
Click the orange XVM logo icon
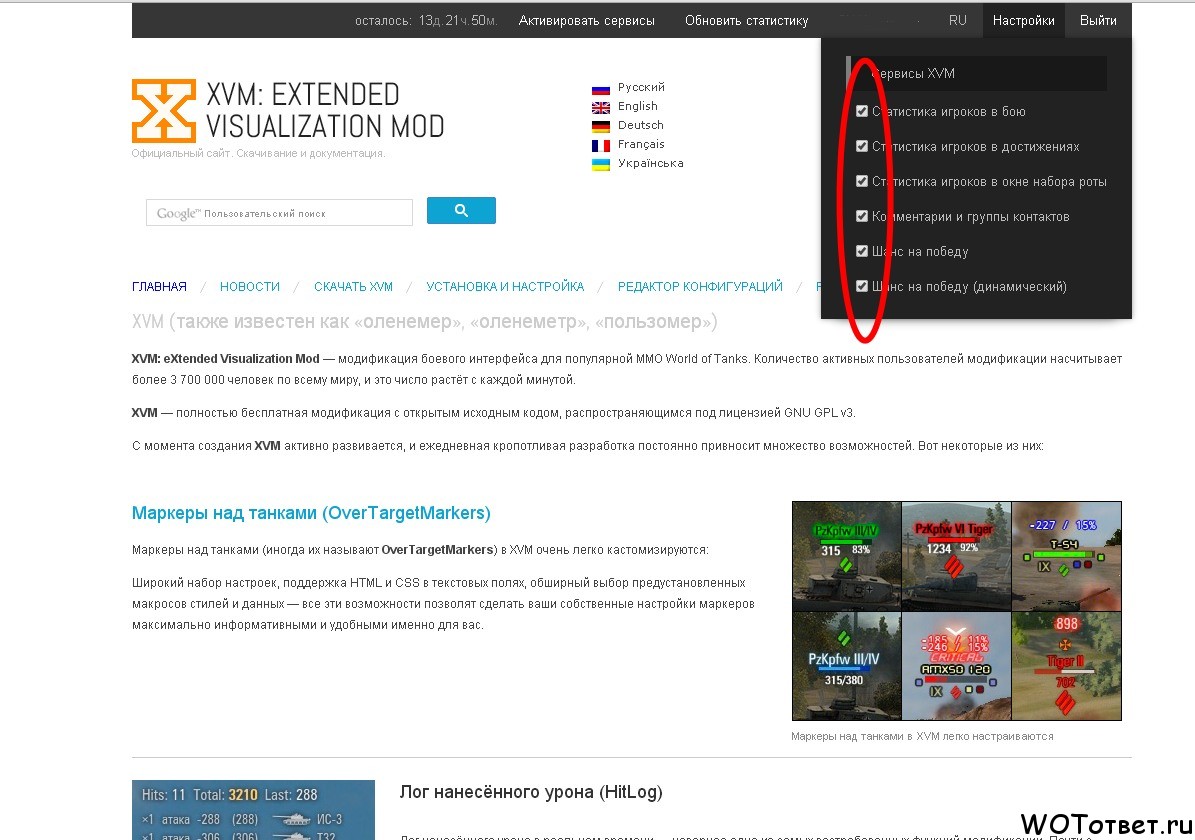coord(164,111)
